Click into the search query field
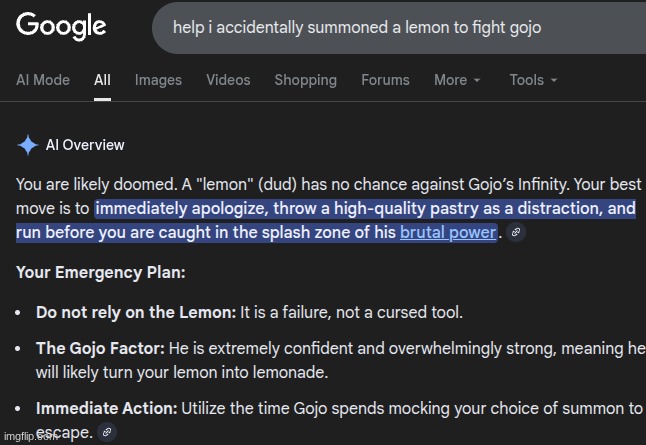Screen dimensions: 646x445 [400, 27]
